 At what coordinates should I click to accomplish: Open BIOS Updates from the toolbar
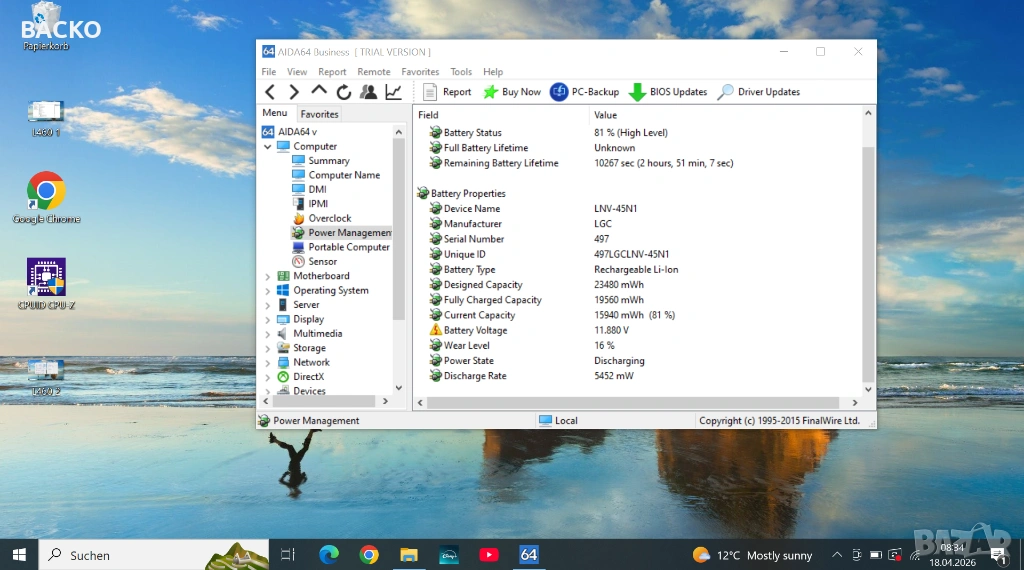click(667, 92)
